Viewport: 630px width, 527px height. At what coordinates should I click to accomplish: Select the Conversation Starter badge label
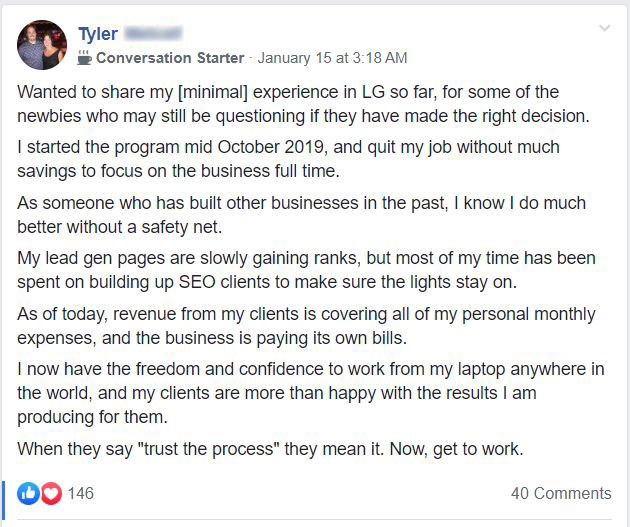pos(170,58)
